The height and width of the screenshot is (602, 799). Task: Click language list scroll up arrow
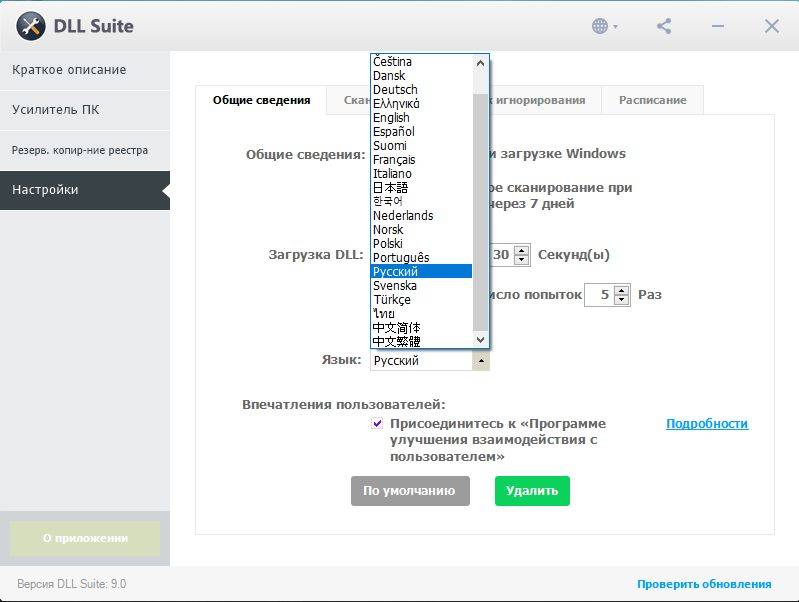tap(480, 63)
